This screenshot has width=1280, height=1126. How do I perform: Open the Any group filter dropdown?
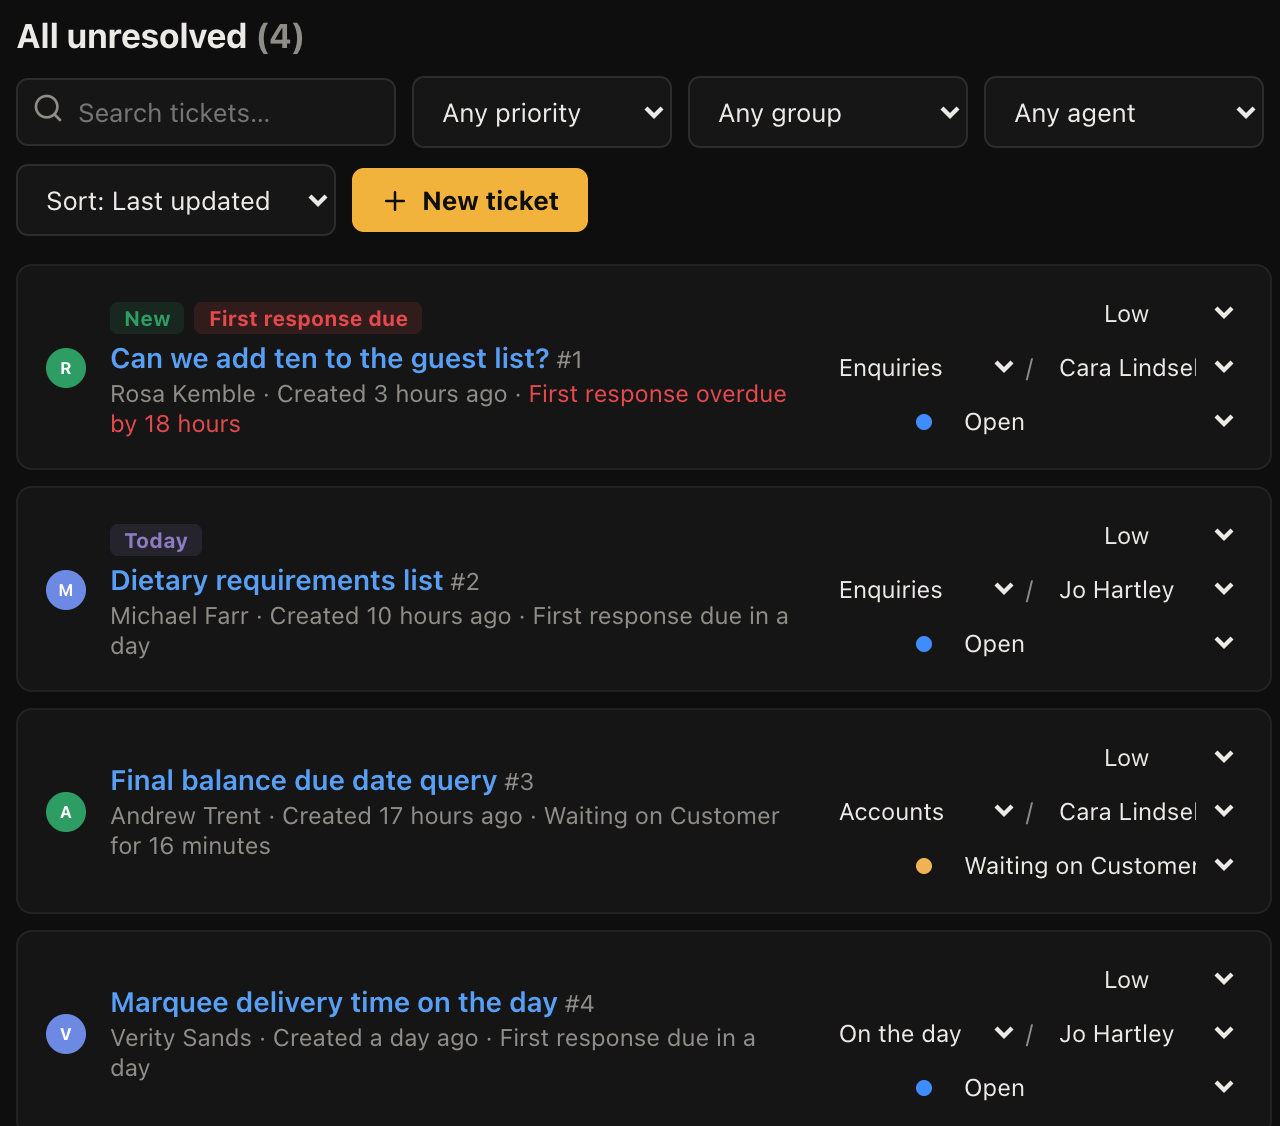pyautogui.click(x=828, y=112)
